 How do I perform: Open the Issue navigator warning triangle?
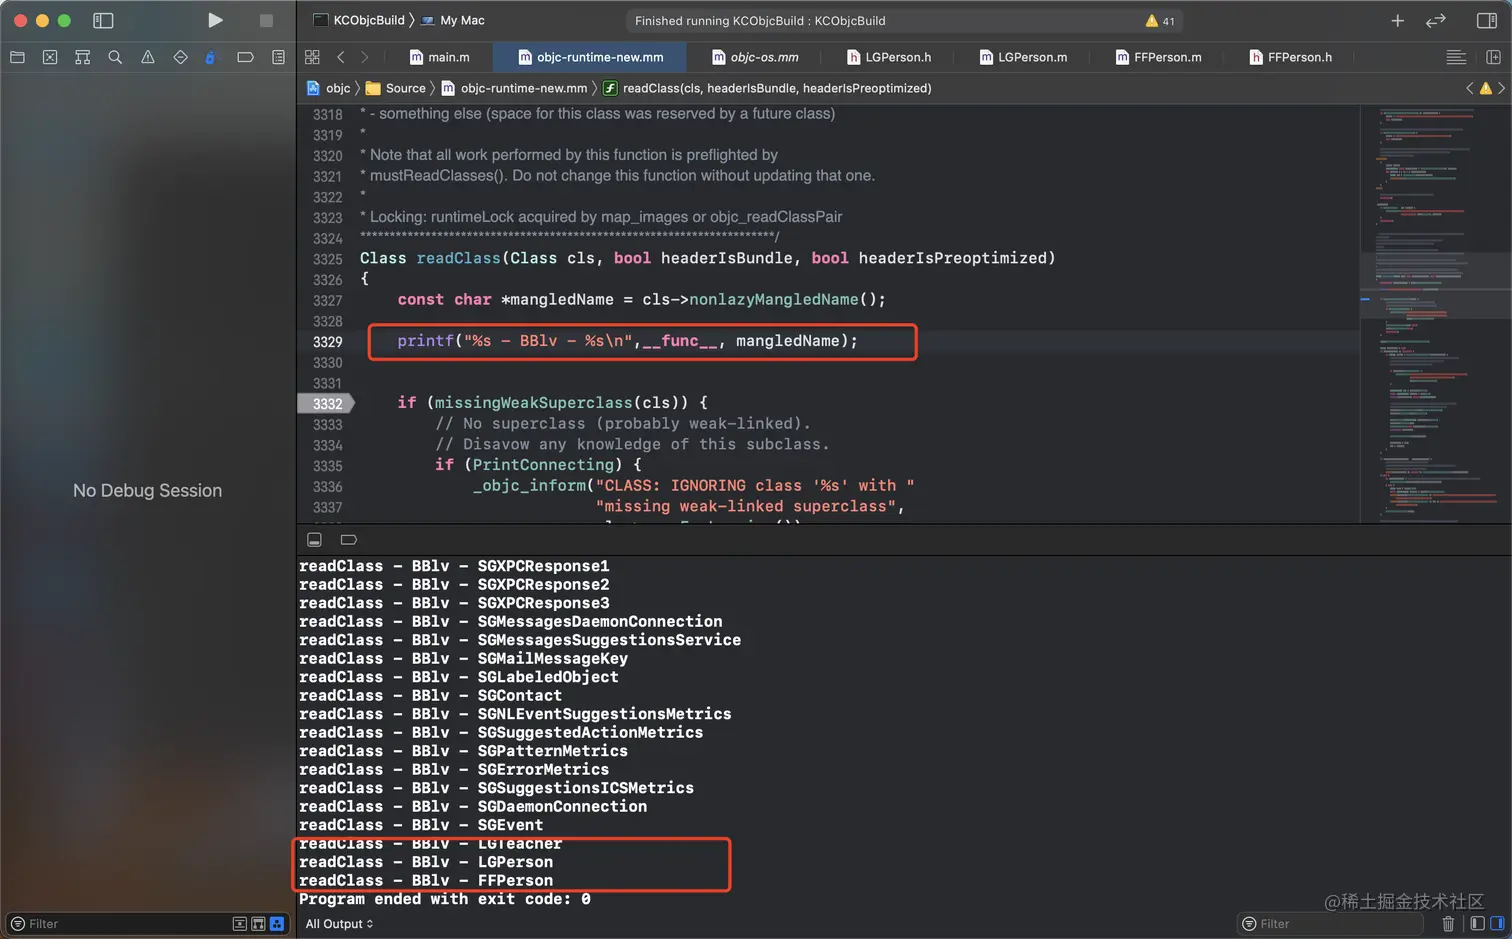(148, 57)
